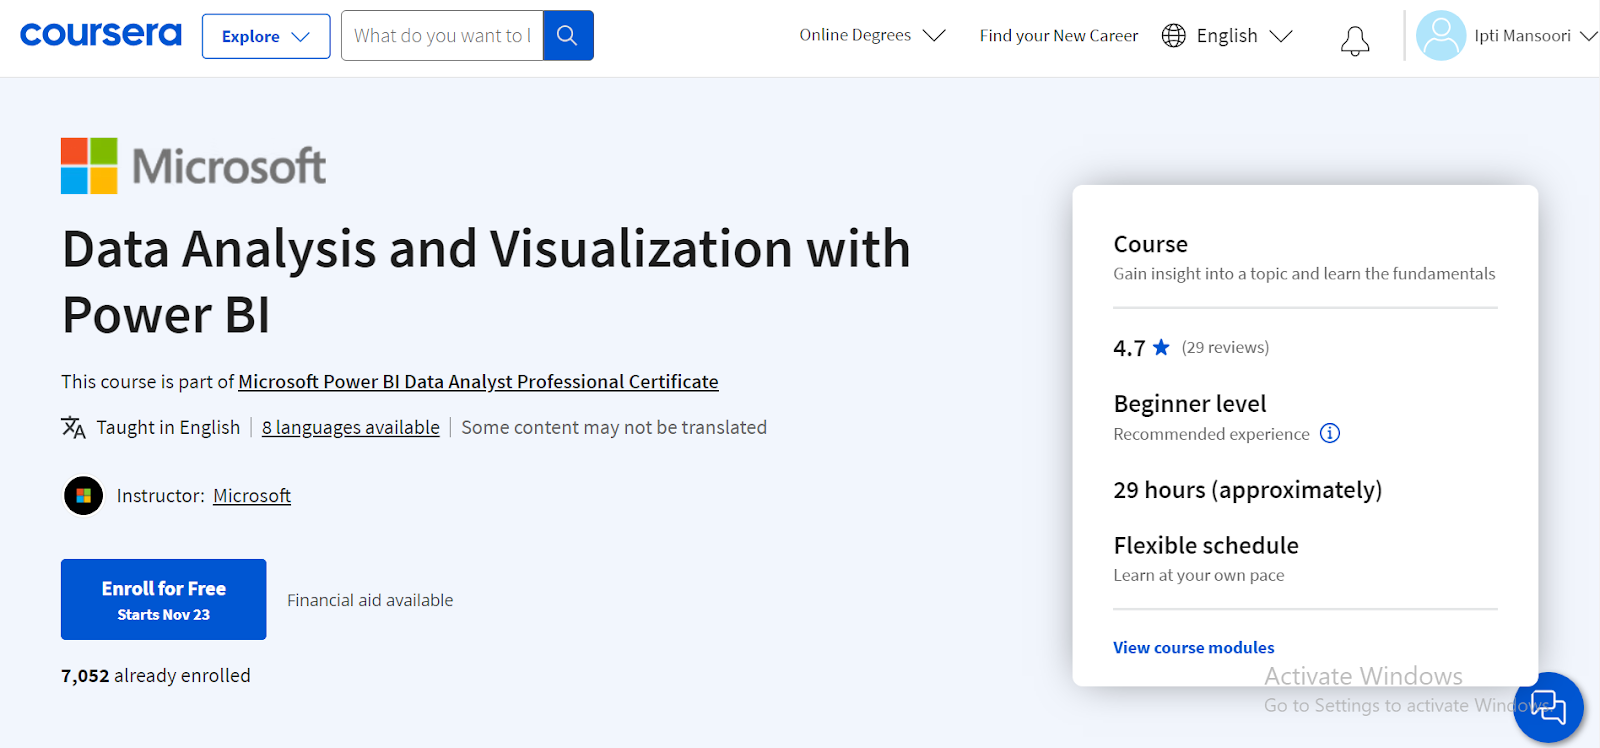The image size is (1600, 748).
Task: Open the Microsoft instructor link
Action: pyautogui.click(x=252, y=496)
